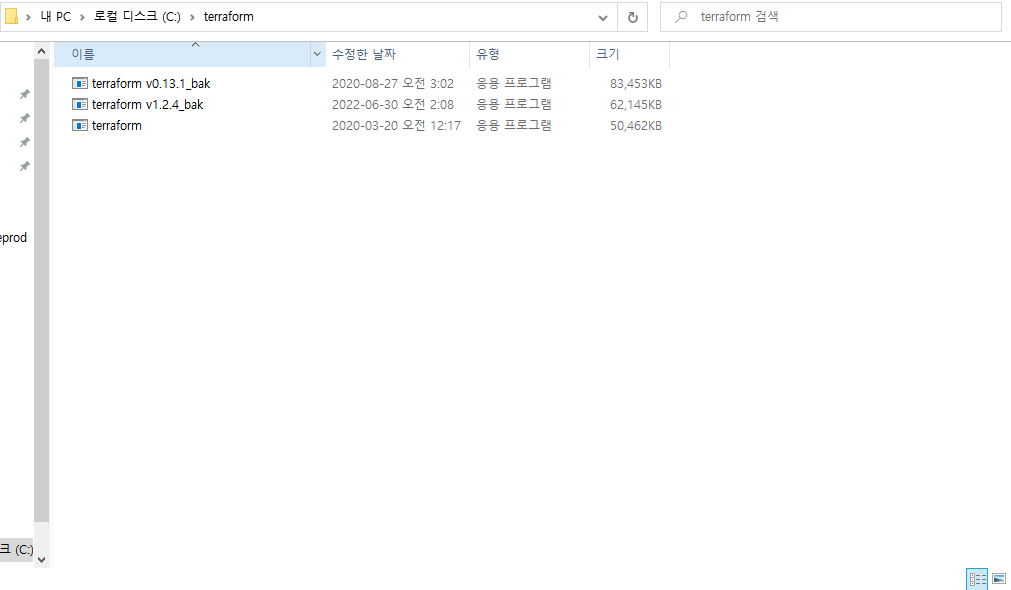Navigate to 로컬 디스크 (C:) breadcrumb
The height and width of the screenshot is (590, 1011).
pyautogui.click(x=137, y=17)
